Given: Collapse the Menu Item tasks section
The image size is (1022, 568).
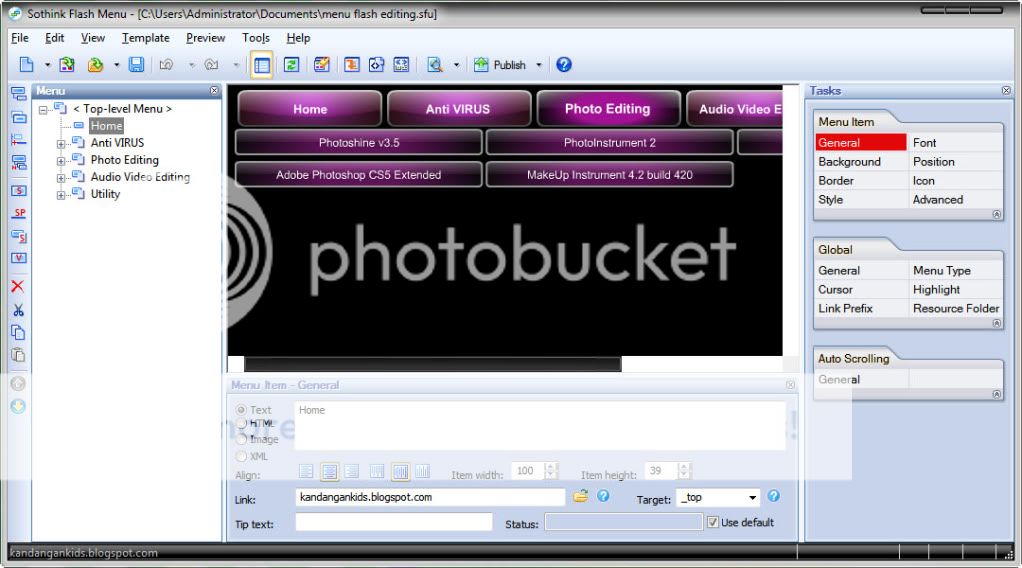Looking at the screenshot, I should pyautogui.click(x=997, y=215).
